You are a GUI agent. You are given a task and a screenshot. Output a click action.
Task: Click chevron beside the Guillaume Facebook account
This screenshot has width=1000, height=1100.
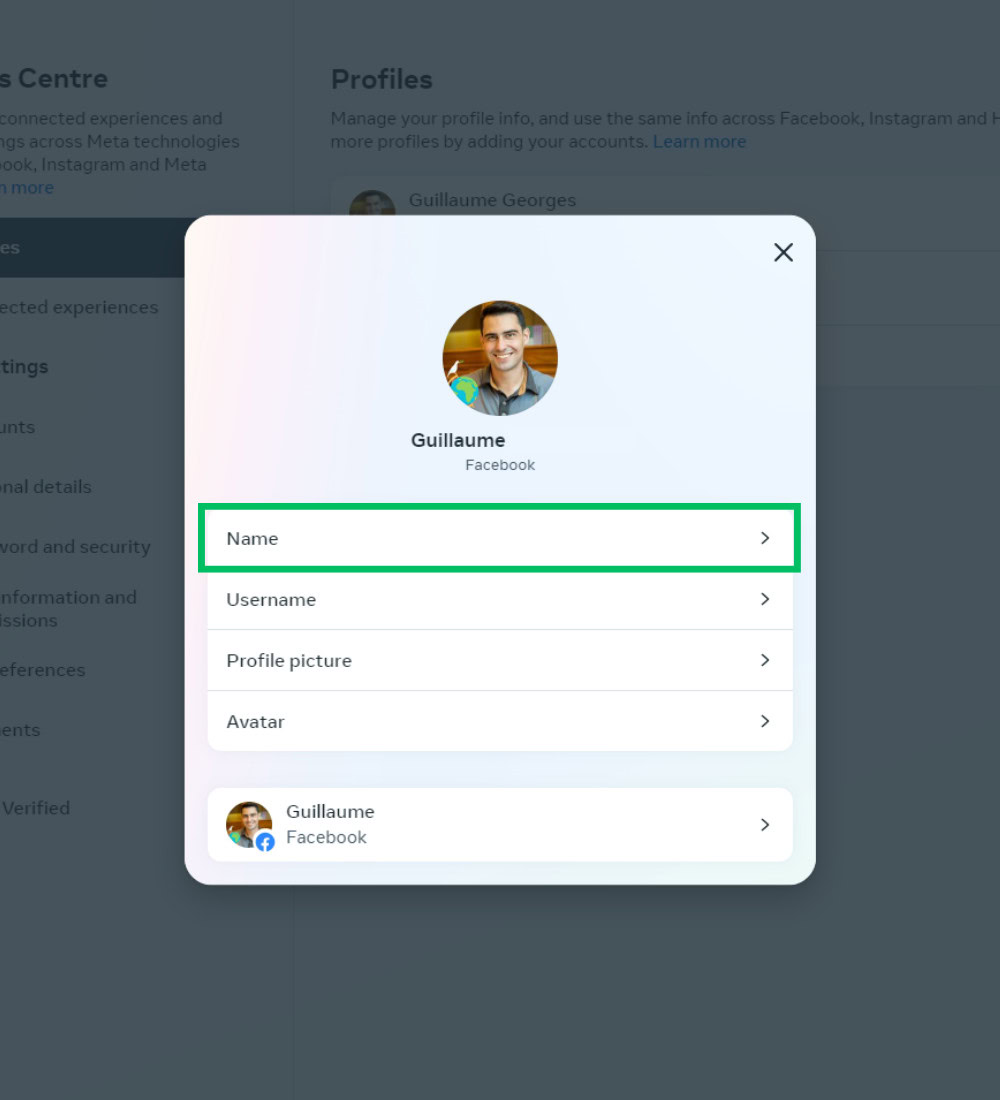point(765,825)
